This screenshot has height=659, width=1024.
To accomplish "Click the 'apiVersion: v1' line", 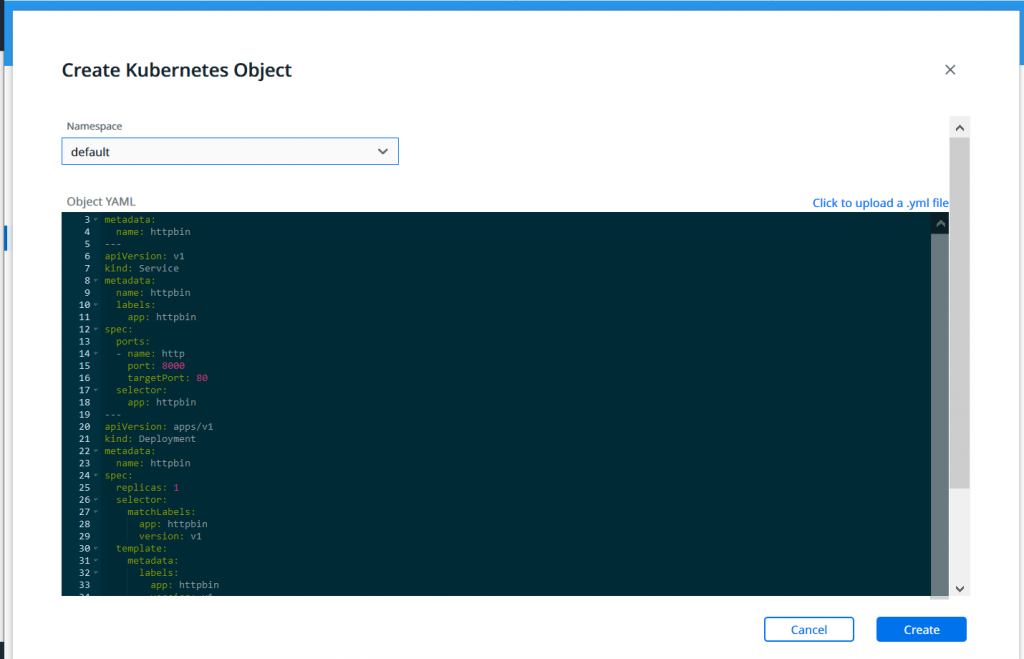I will 144,256.
